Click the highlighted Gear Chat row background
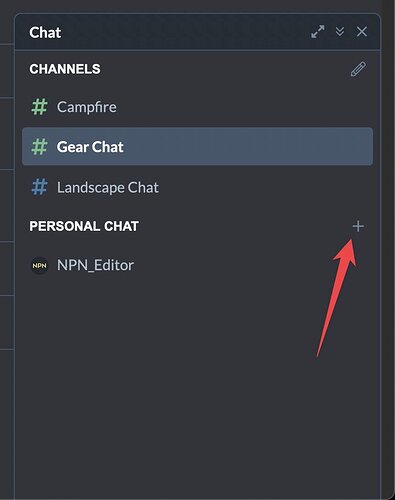Screen dimensions: 395x500 (x=197, y=146)
